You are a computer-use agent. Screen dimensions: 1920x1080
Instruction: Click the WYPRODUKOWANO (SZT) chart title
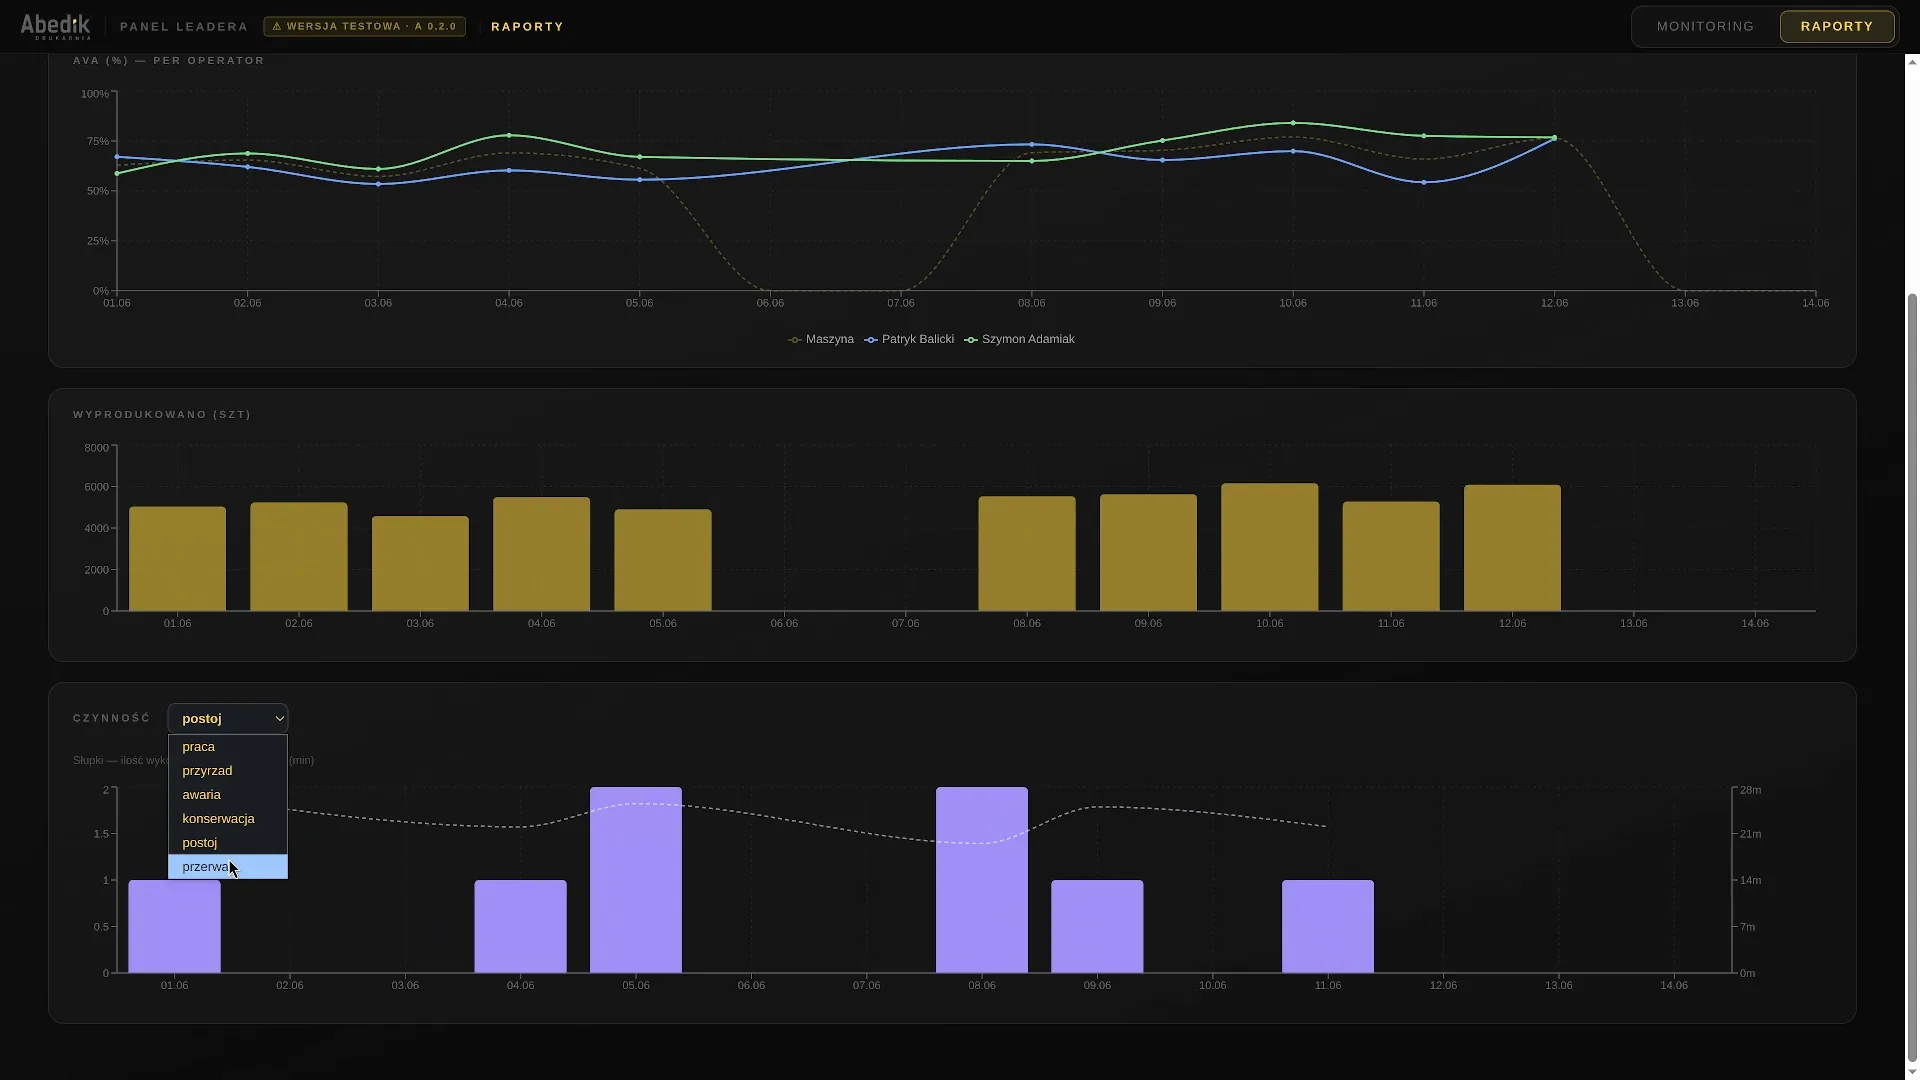click(162, 414)
